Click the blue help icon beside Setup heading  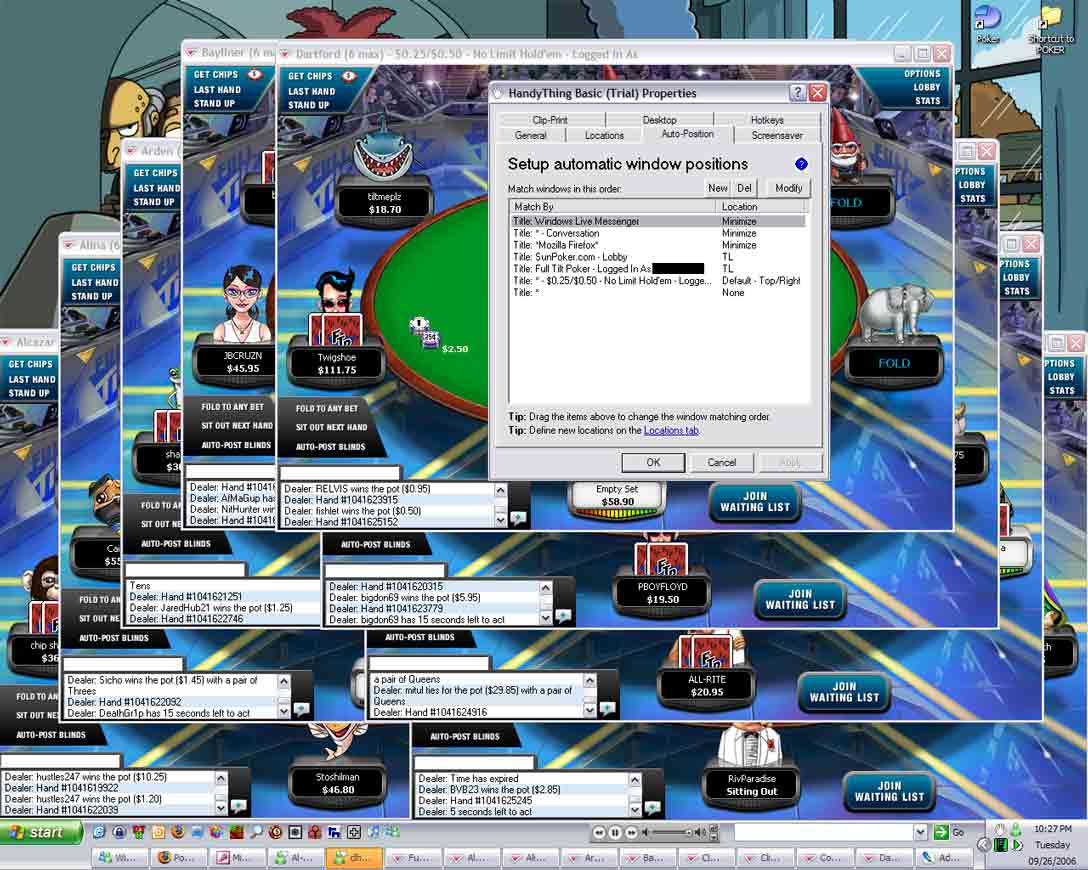pyautogui.click(x=801, y=164)
